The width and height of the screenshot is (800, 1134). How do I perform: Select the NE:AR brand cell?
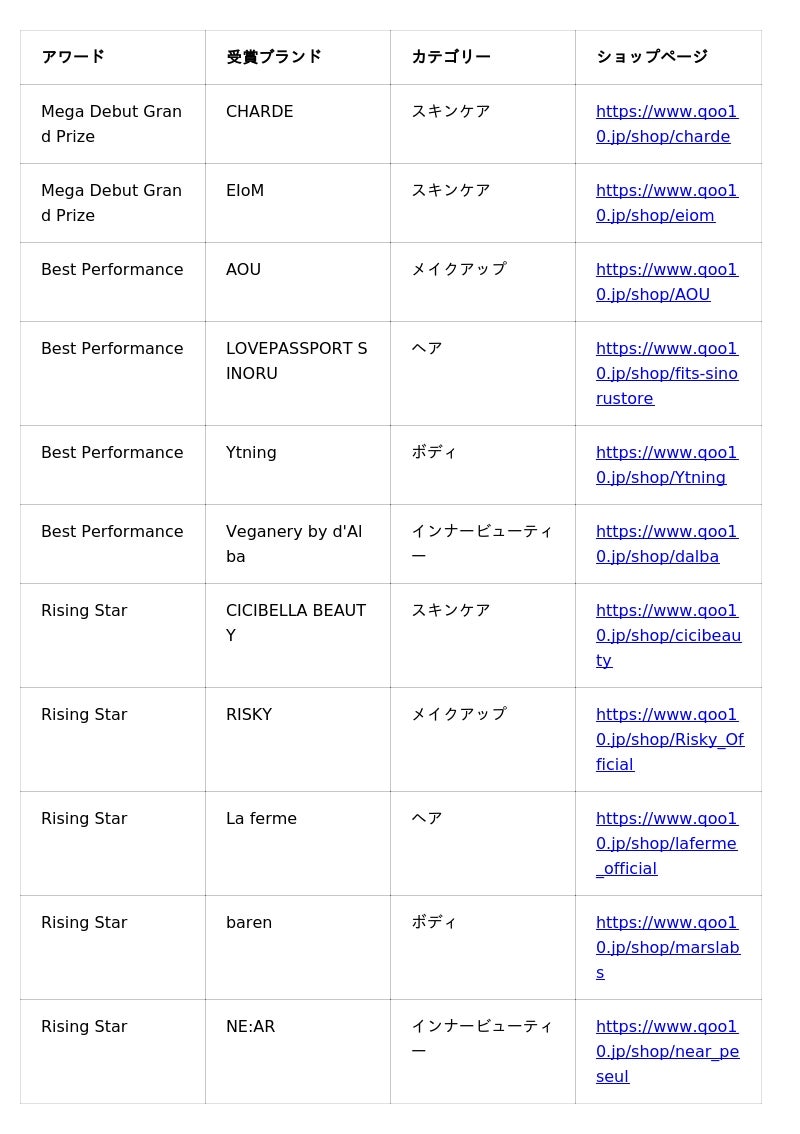[250, 1027]
